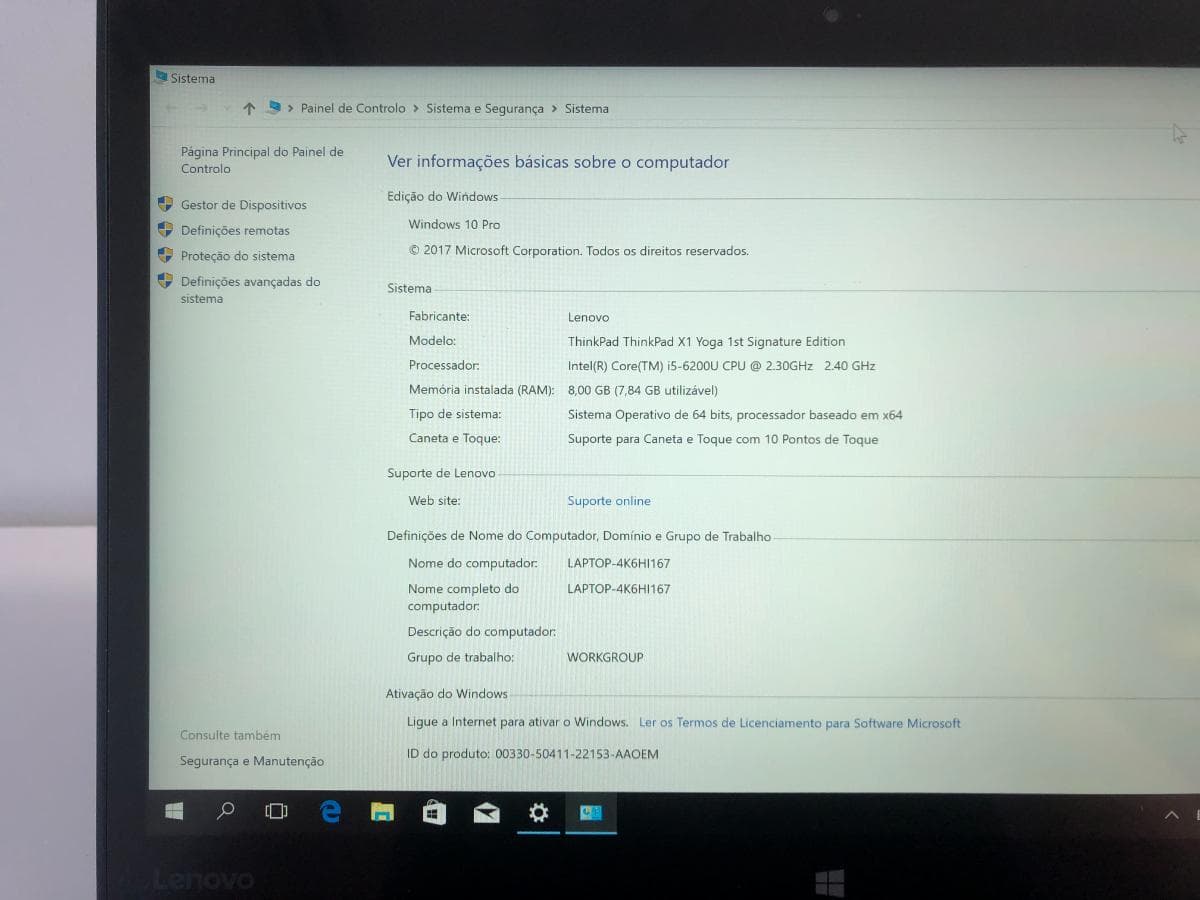Open Ler os Termos de Licenciamento link
This screenshot has width=1200, height=900.
click(800, 723)
